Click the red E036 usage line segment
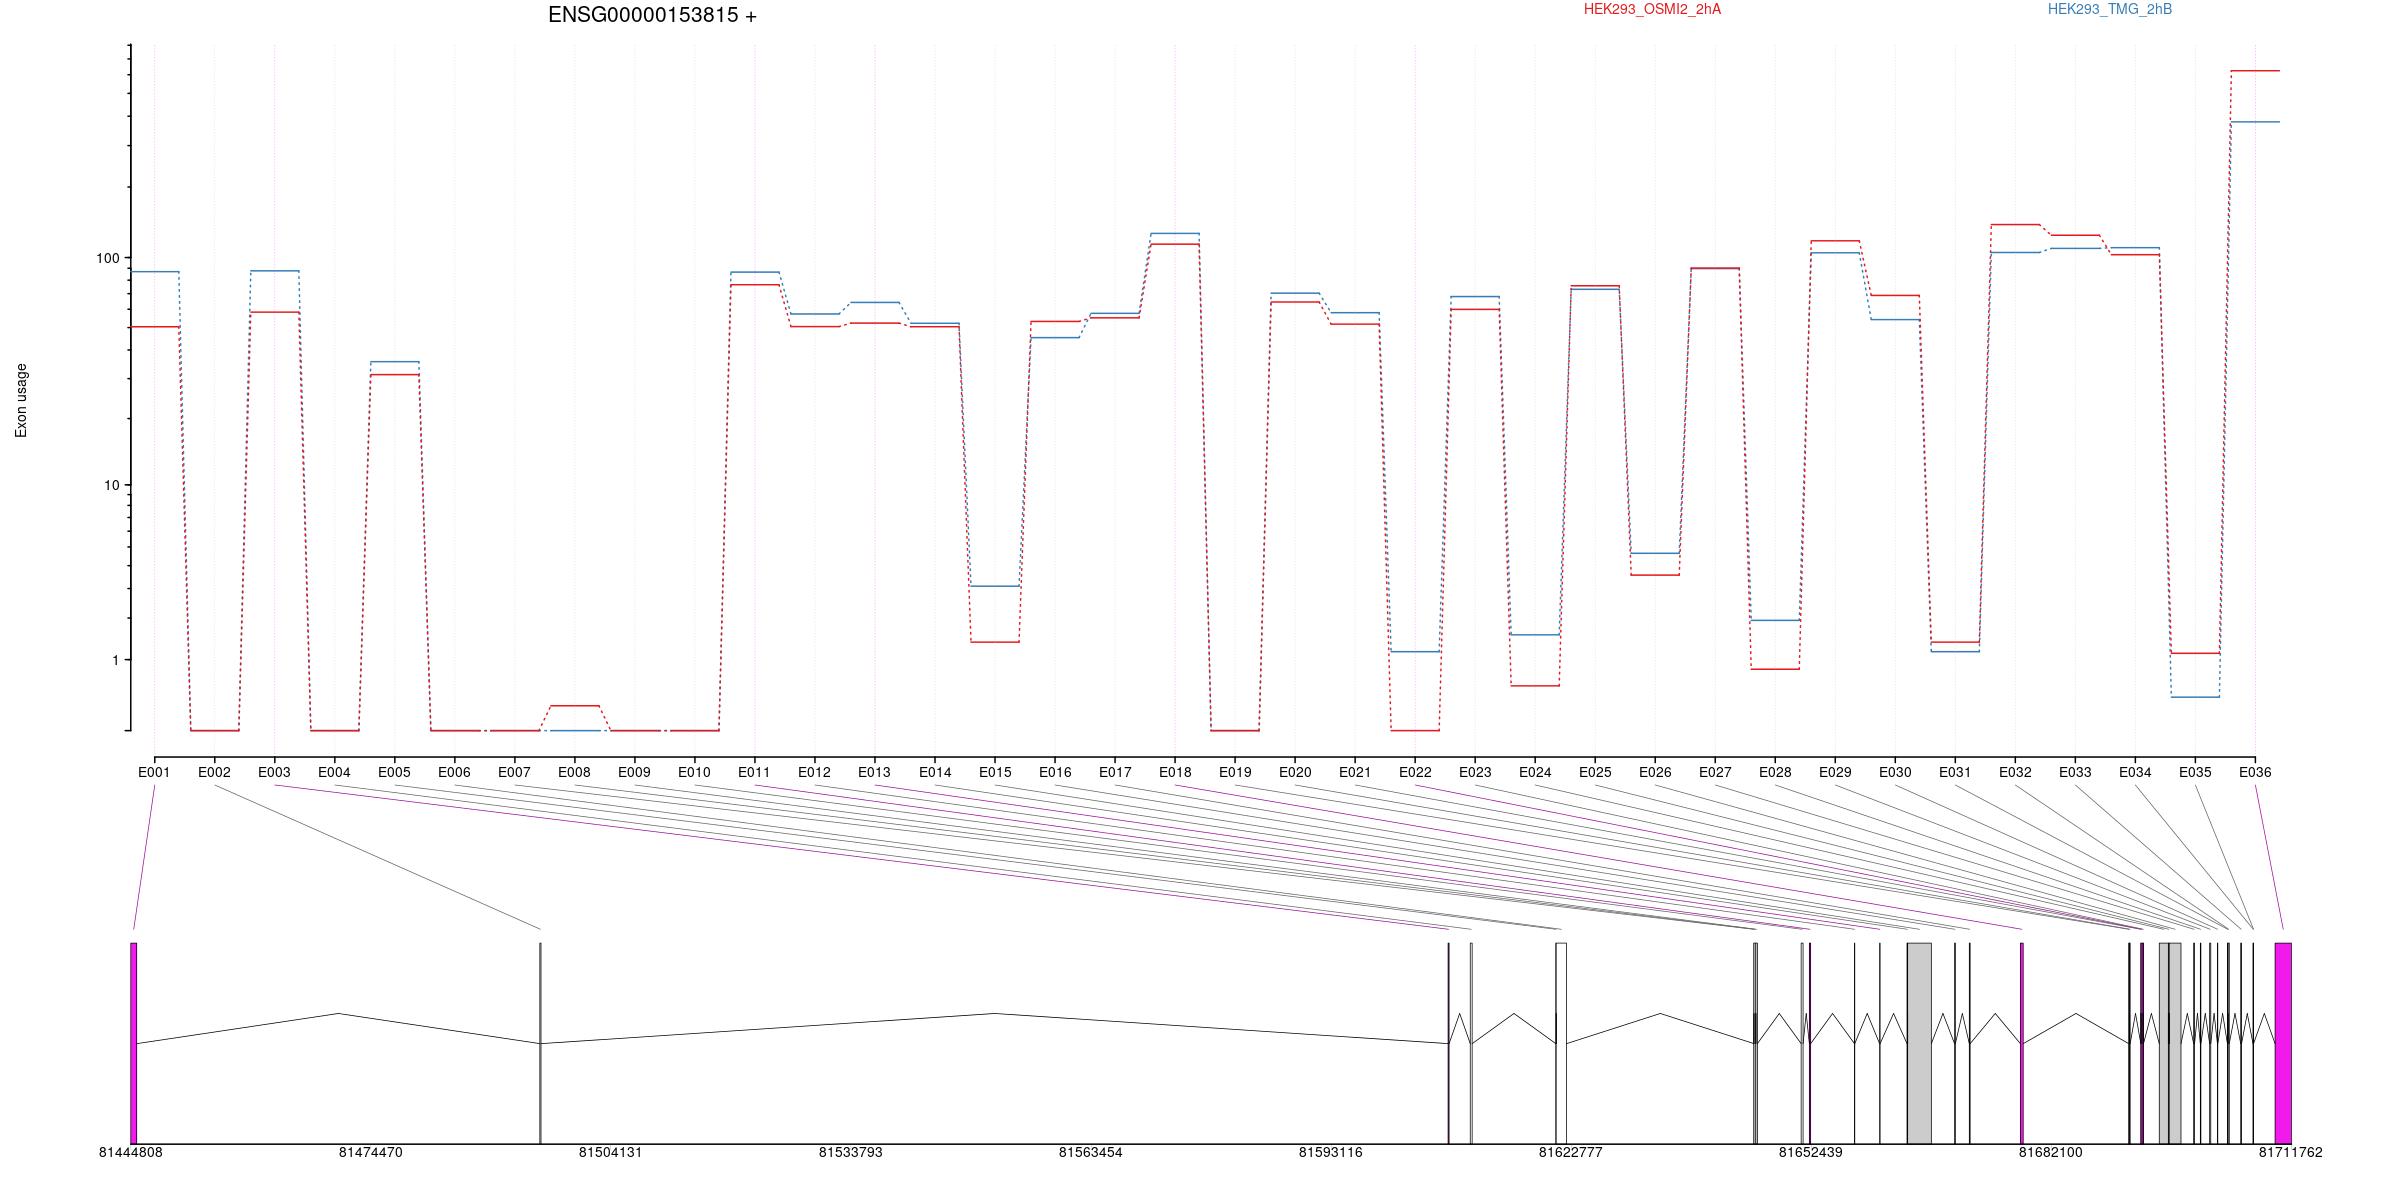Image resolution: width=2400 pixels, height=1200 pixels. tap(2255, 71)
